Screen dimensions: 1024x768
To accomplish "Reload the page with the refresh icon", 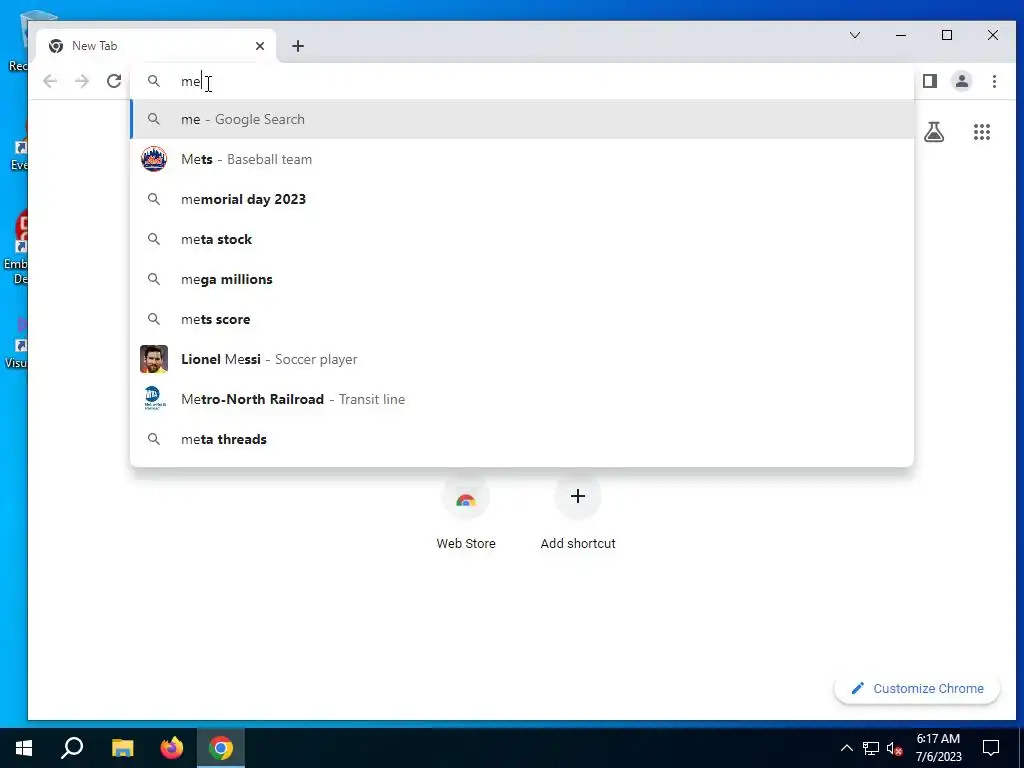I will click(114, 81).
